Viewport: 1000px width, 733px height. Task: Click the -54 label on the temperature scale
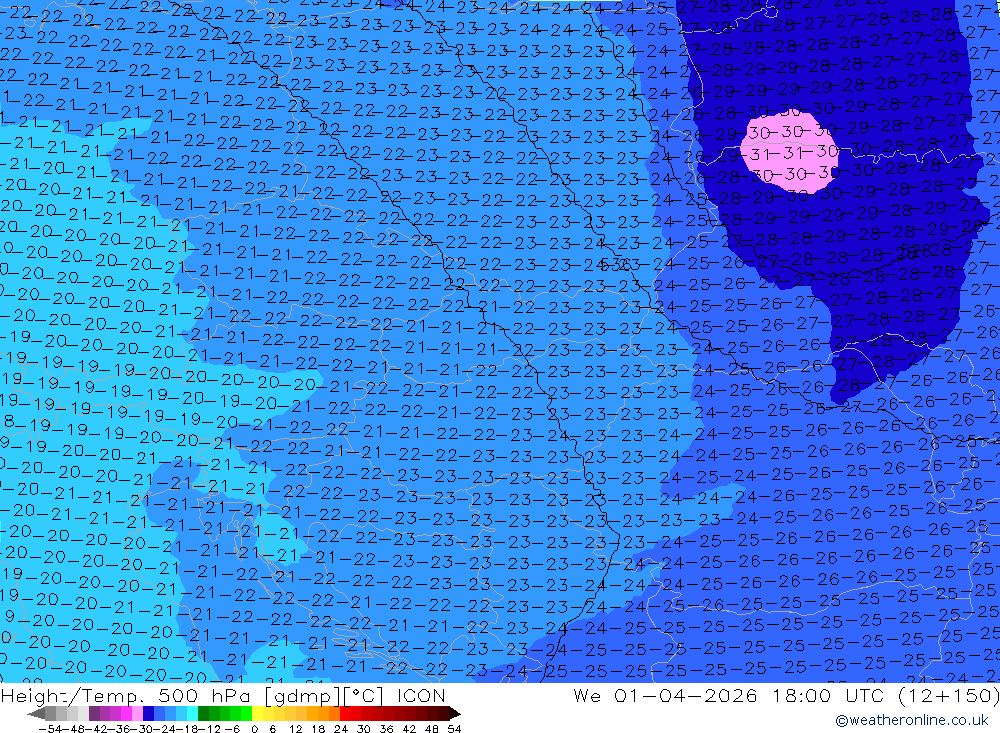coord(50,729)
